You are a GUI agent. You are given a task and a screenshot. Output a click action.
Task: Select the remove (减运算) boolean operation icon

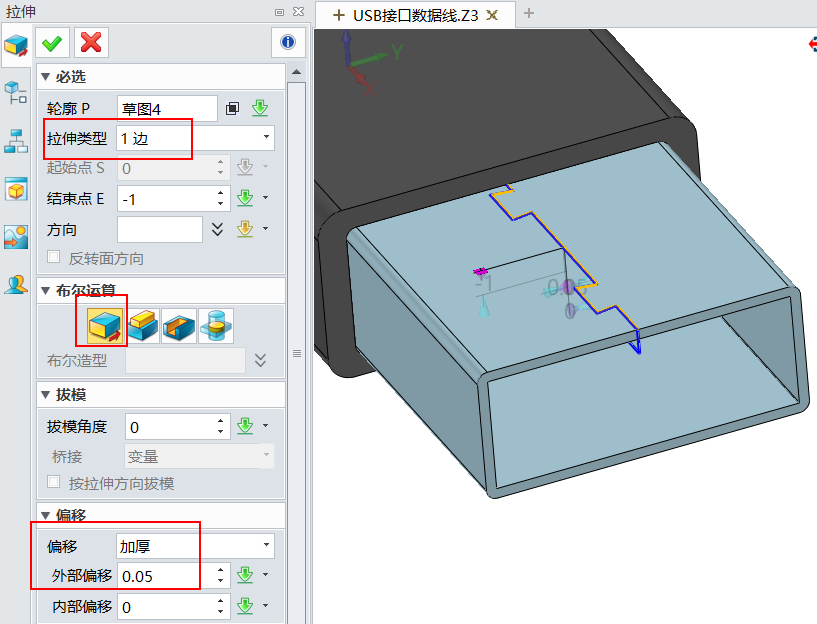click(178, 325)
